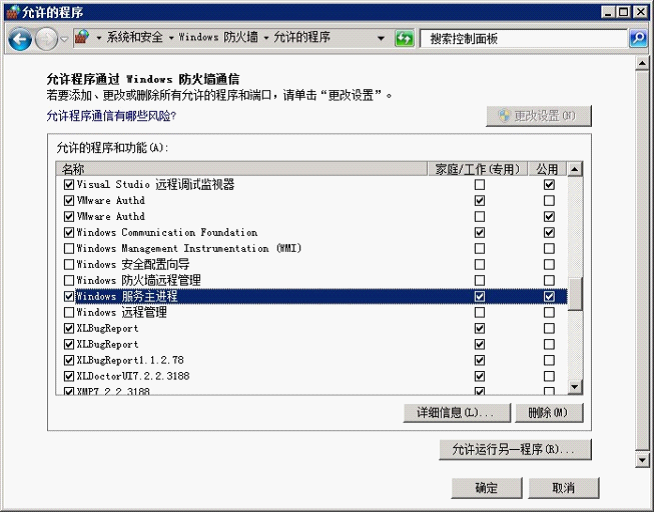Screen dimensions: 654x512
Task: Open the 允许程序通信有哪些风险 link
Action: pos(111,116)
